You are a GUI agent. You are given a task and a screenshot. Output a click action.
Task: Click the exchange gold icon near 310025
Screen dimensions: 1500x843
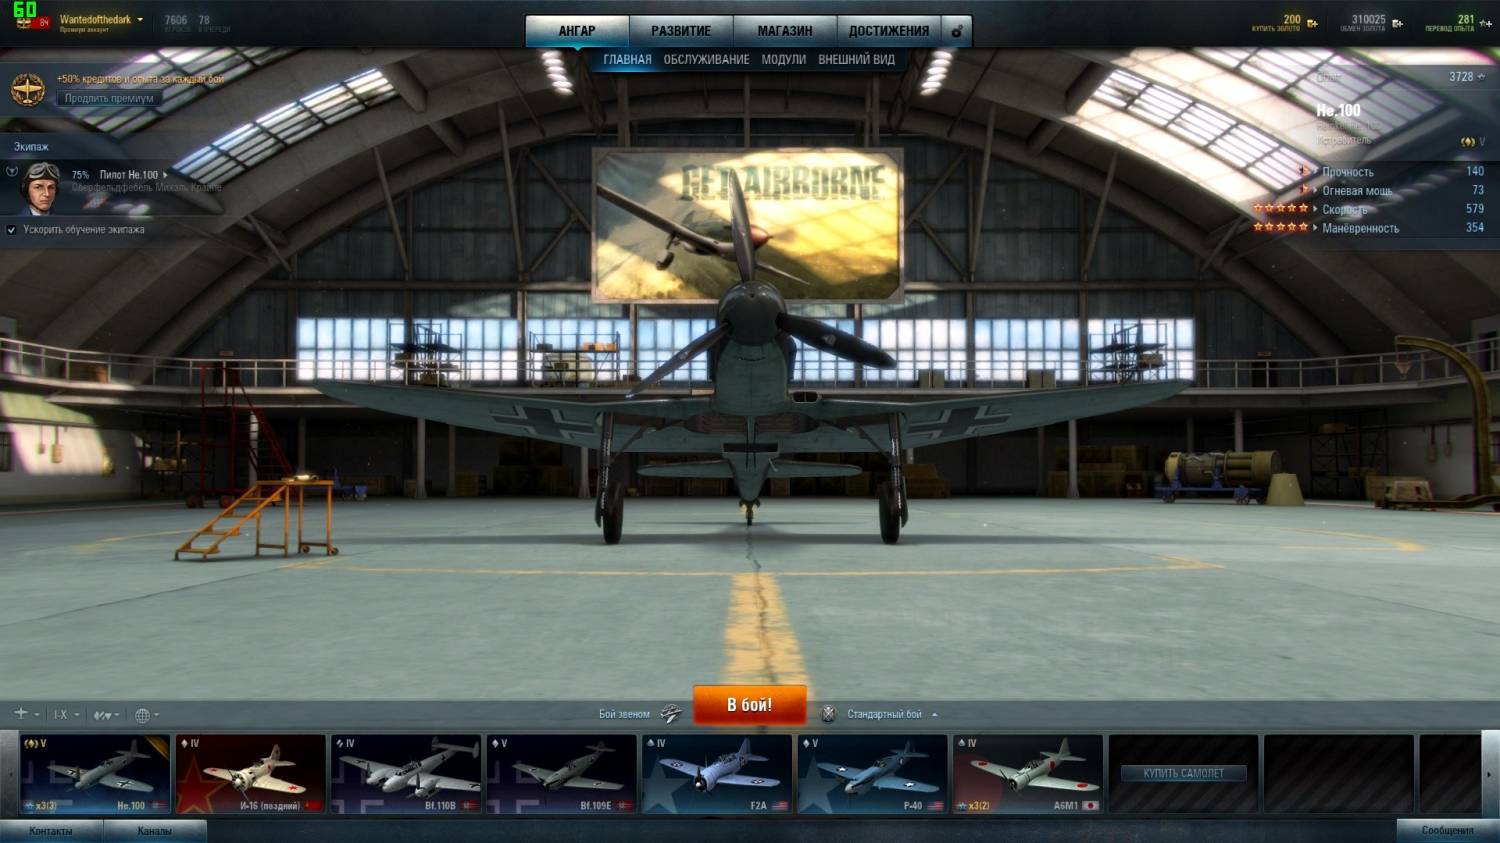[x=1397, y=23]
